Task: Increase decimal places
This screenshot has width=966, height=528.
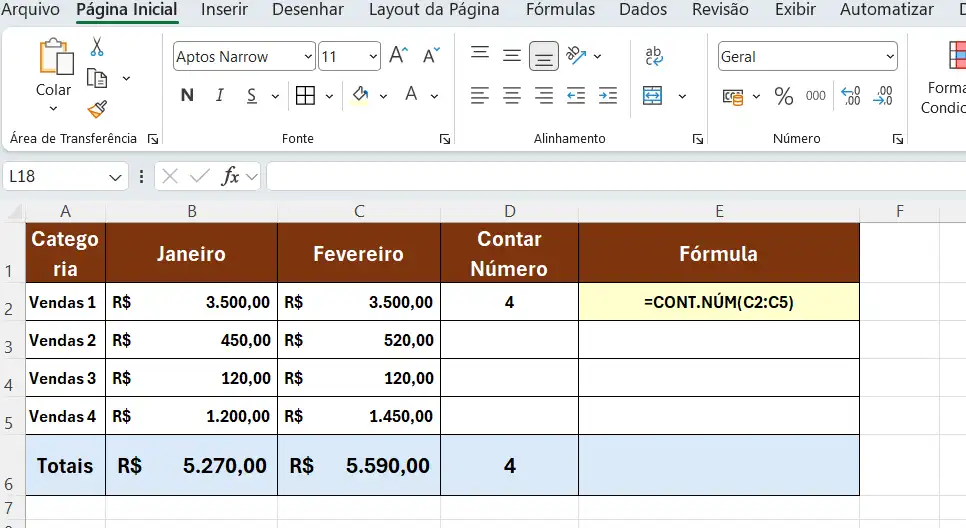Action: [x=851, y=96]
